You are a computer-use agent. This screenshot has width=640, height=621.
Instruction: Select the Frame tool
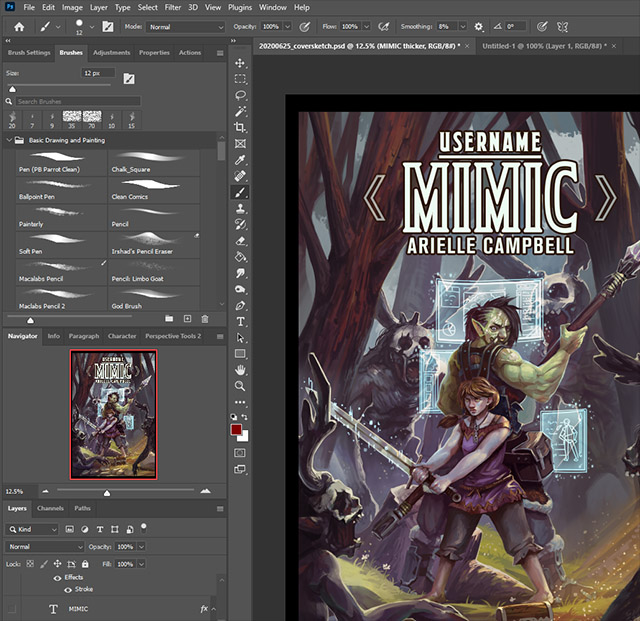point(240,144)
